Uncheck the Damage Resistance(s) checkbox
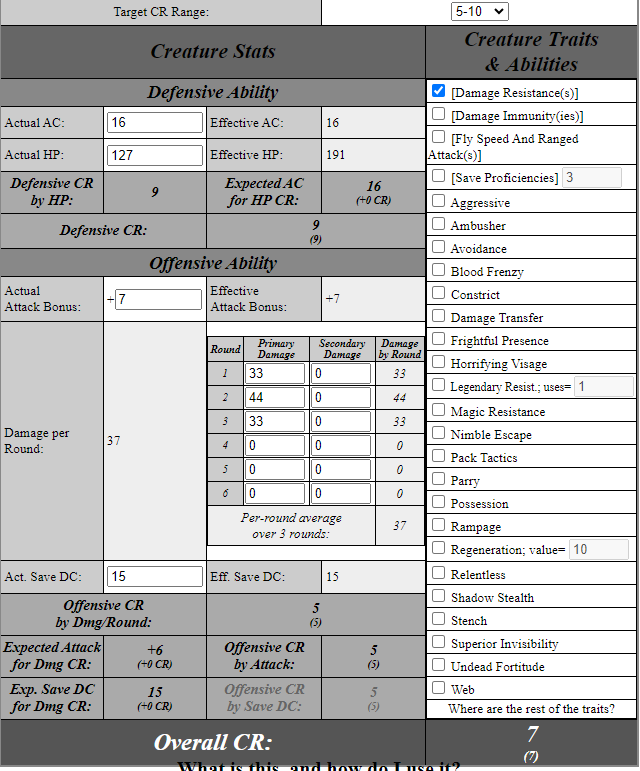Screen dimensions: 640x771 438,91
